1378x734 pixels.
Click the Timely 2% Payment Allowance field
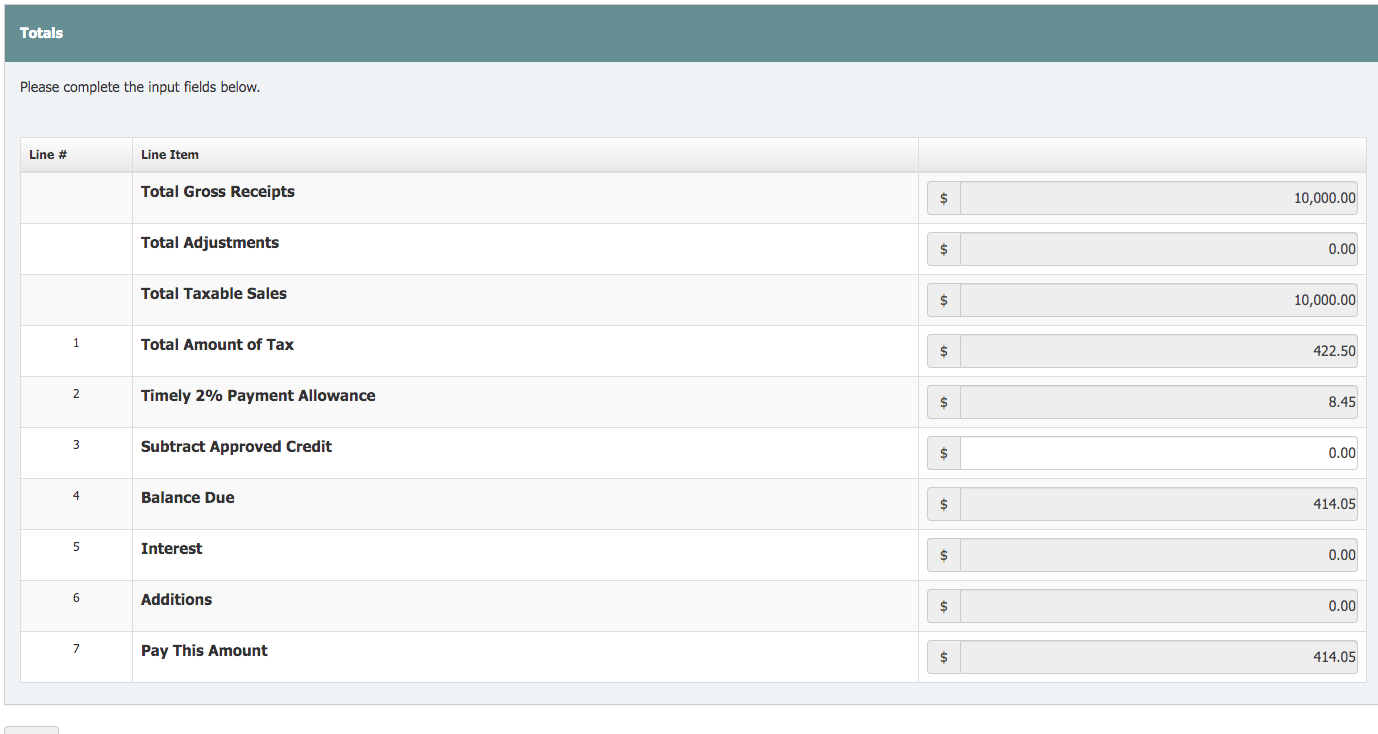(1159, 402)
